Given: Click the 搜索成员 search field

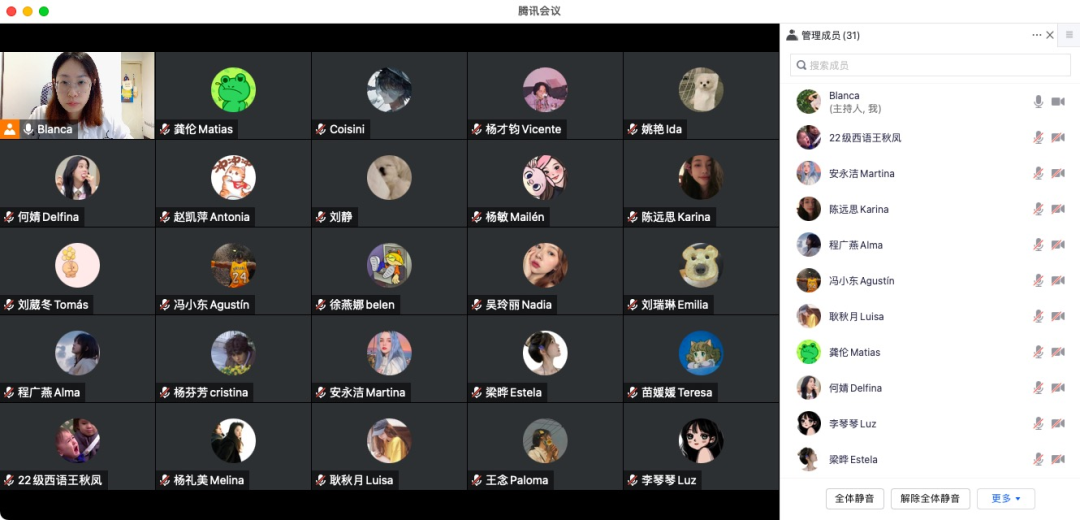Looking at the screenshot, I should tap(931, 65).
